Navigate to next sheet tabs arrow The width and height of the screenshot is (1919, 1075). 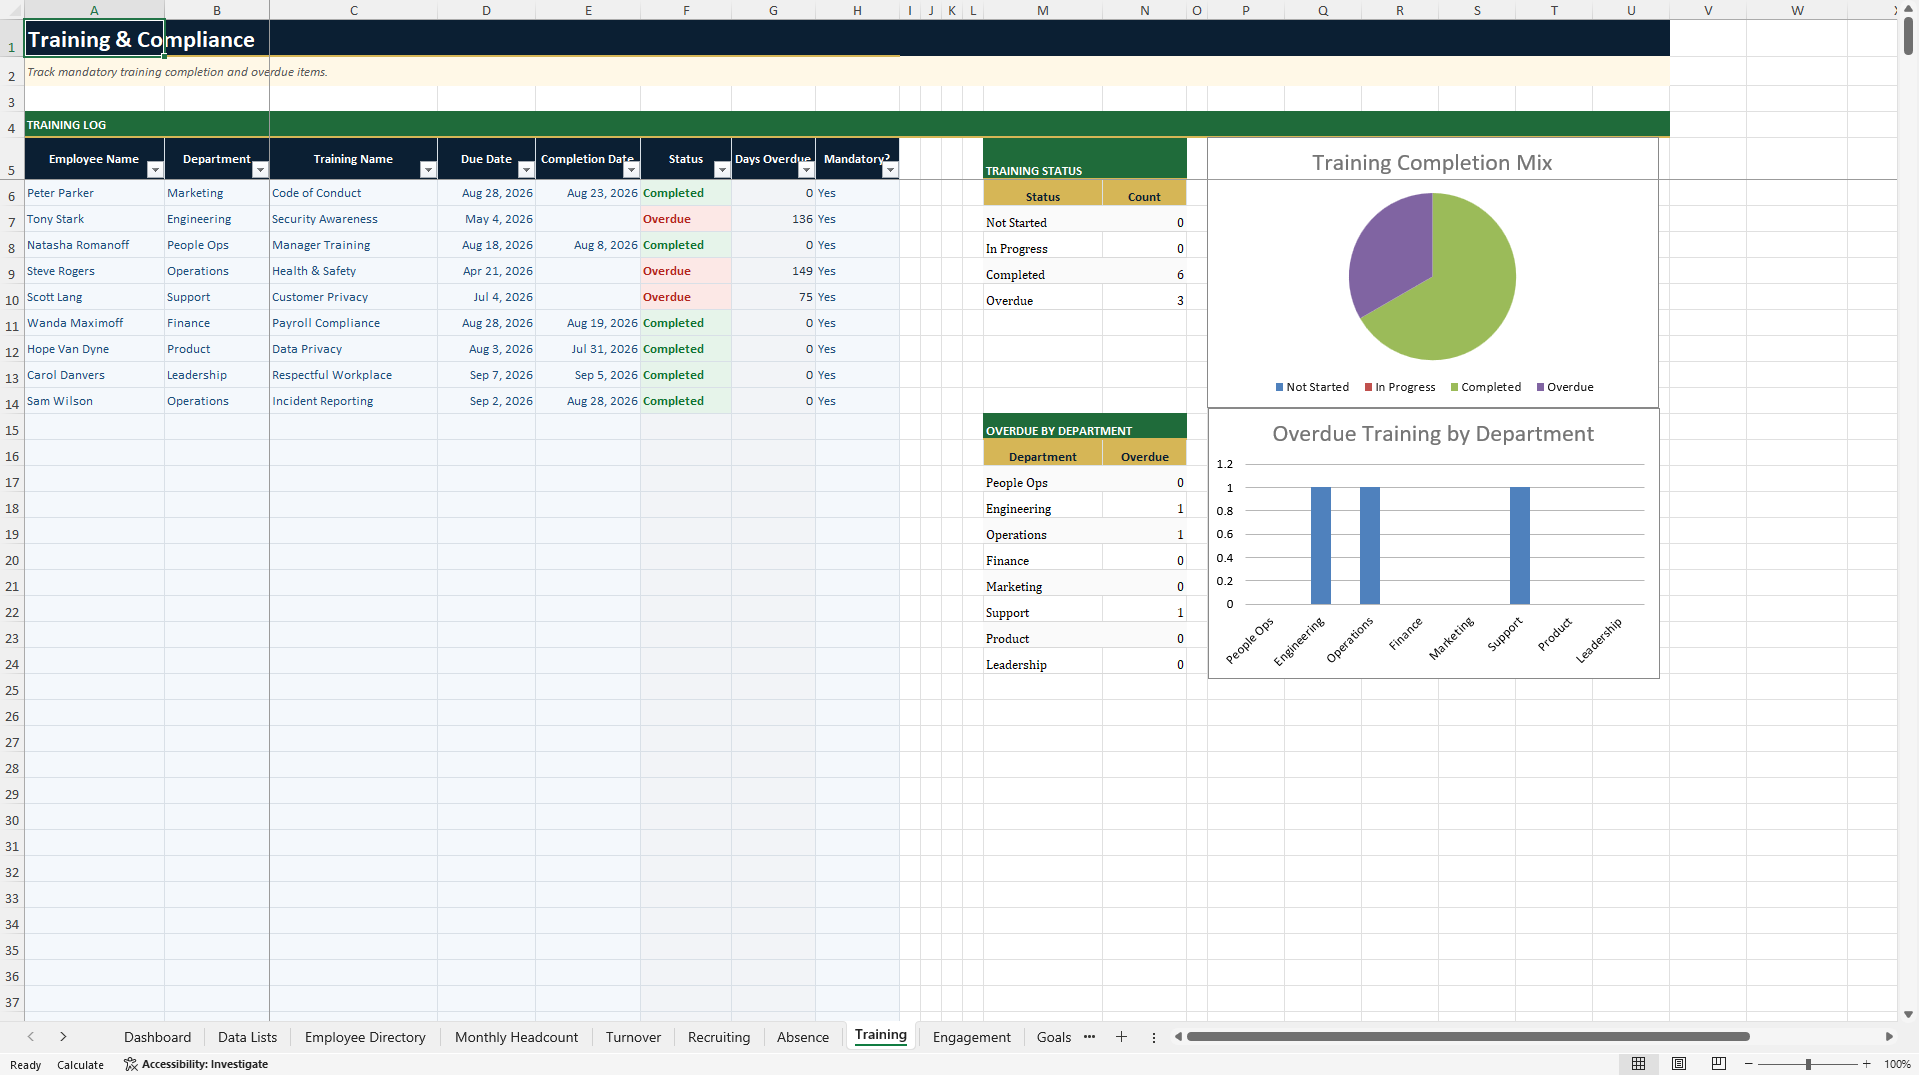(63, 1037)
